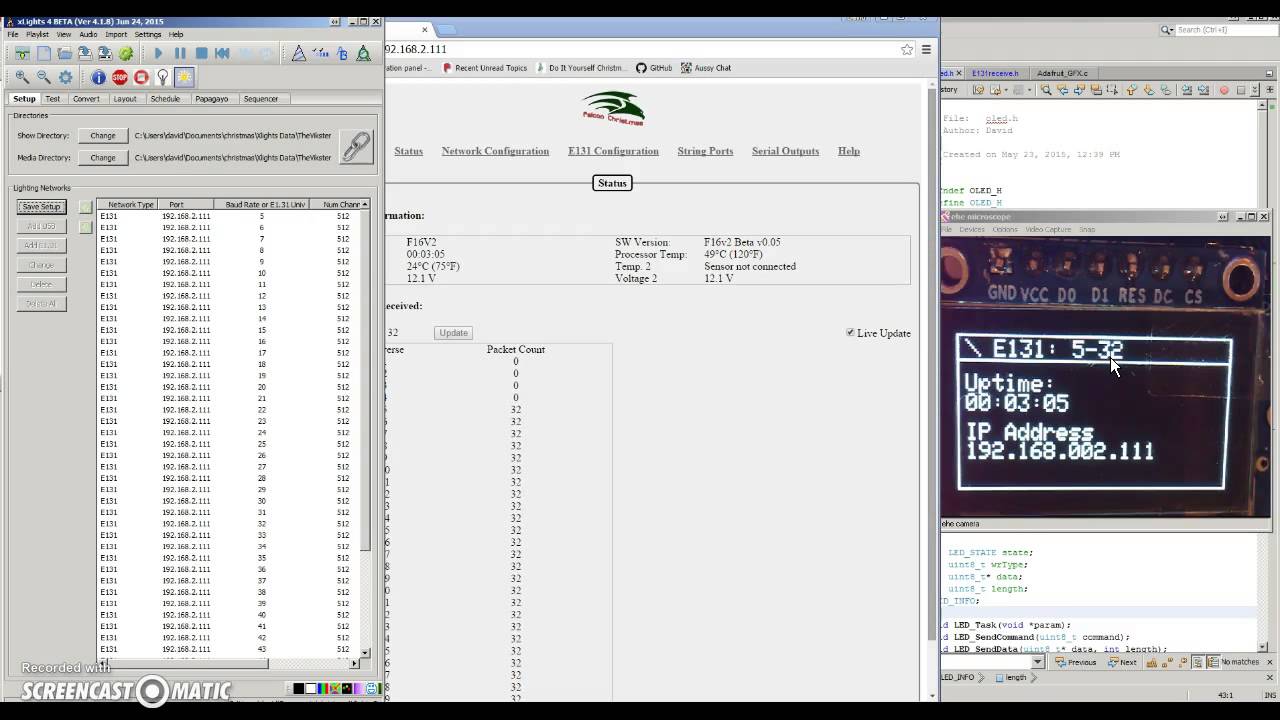This screenshot has height=720, width=1280.
Task: Open the Audio menu in xLights
Action: [88, 34]
